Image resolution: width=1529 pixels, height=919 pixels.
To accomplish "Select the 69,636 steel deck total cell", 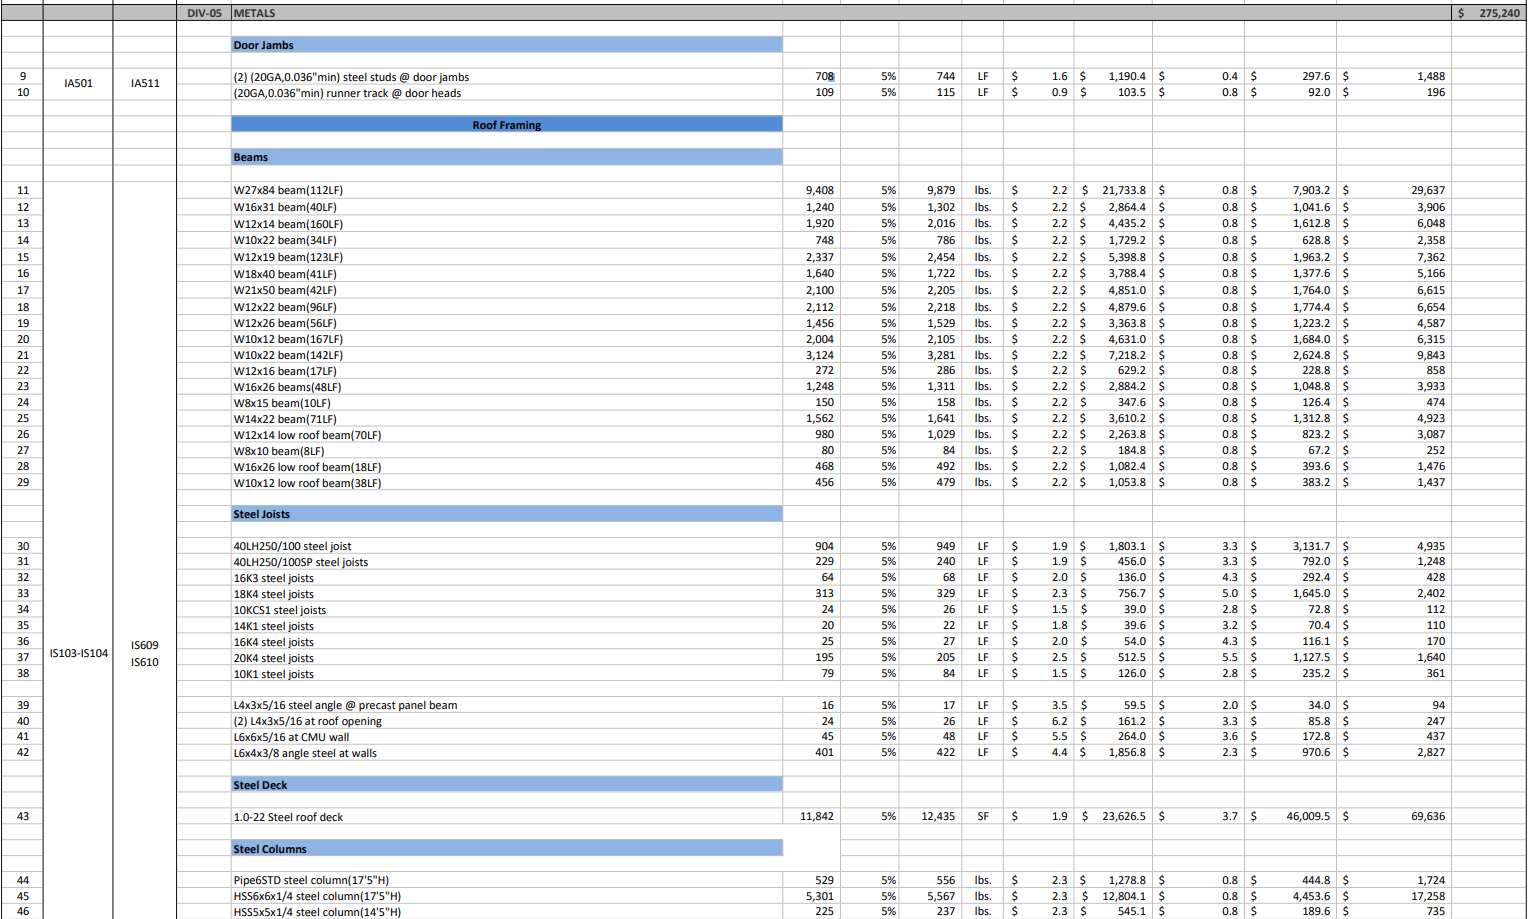I will click(1427, 816).
